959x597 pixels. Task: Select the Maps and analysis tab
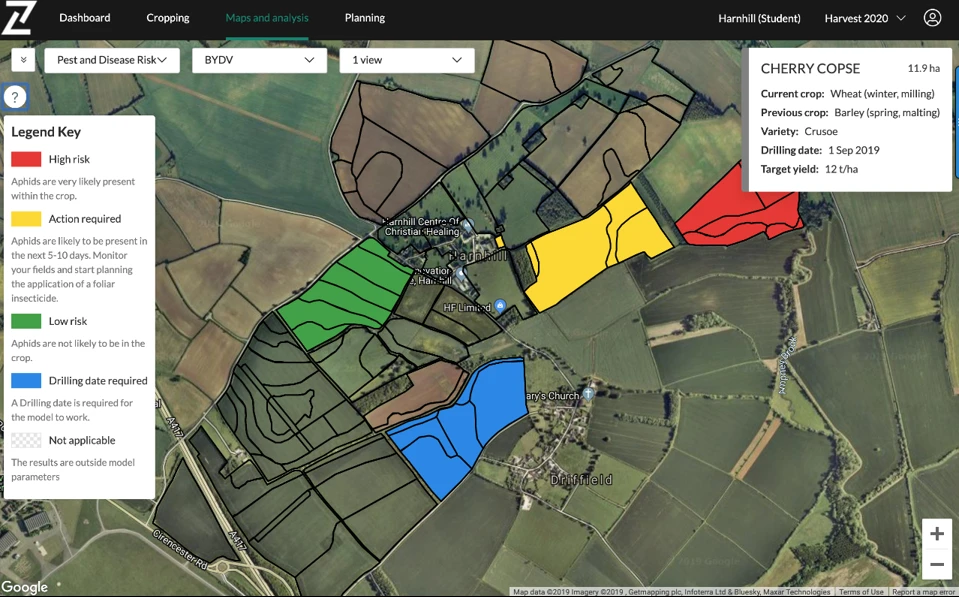pyautogui.click(x=267, y=18)
